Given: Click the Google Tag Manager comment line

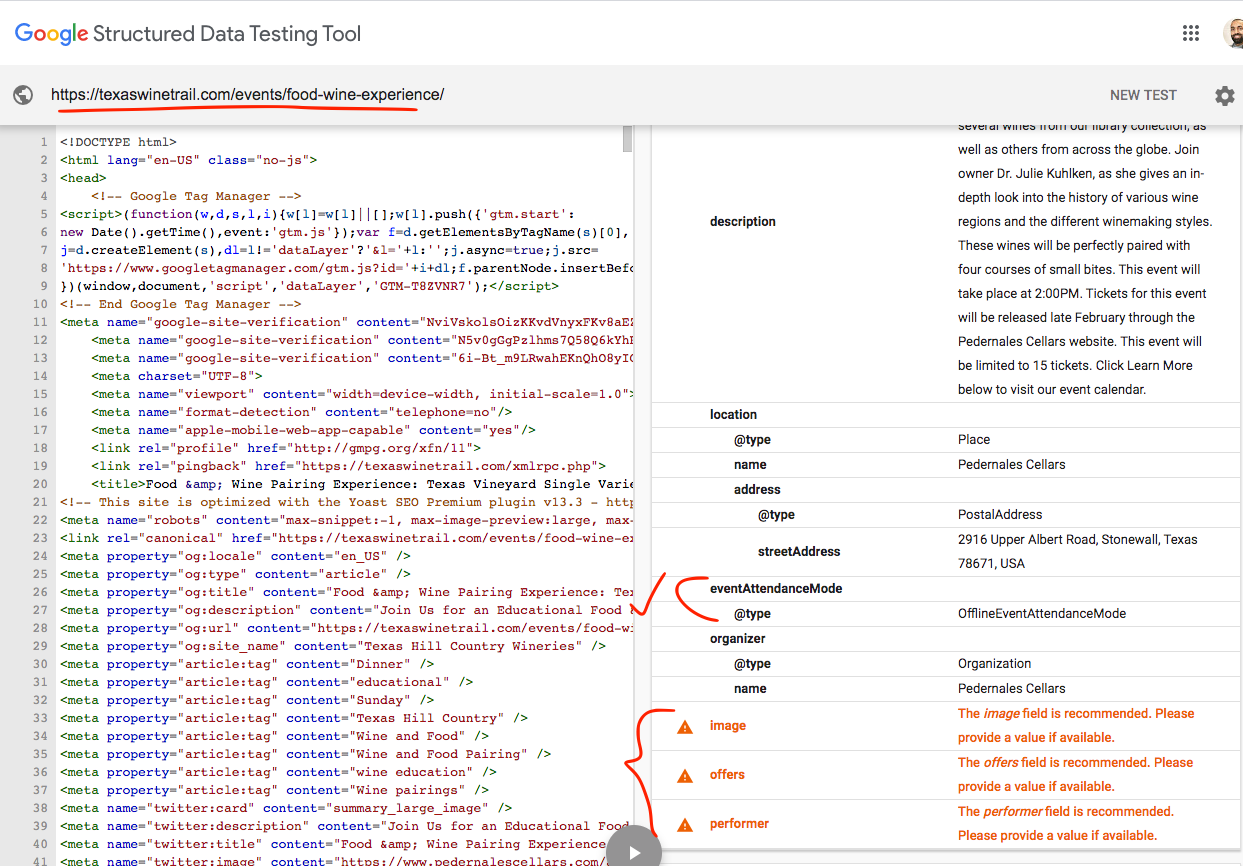Looking at the screenshot, I should coord(196,196).
